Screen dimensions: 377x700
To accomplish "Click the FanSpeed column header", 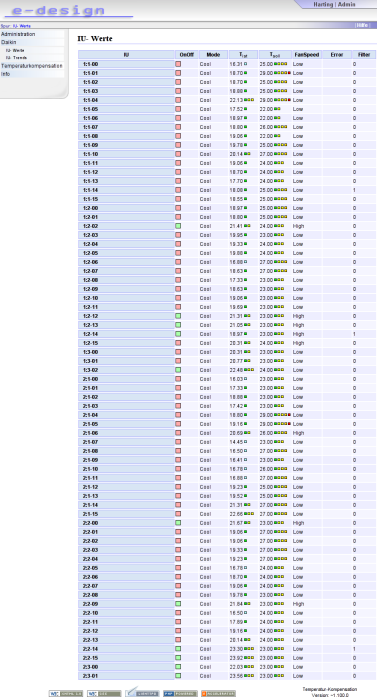I will 307,54.
